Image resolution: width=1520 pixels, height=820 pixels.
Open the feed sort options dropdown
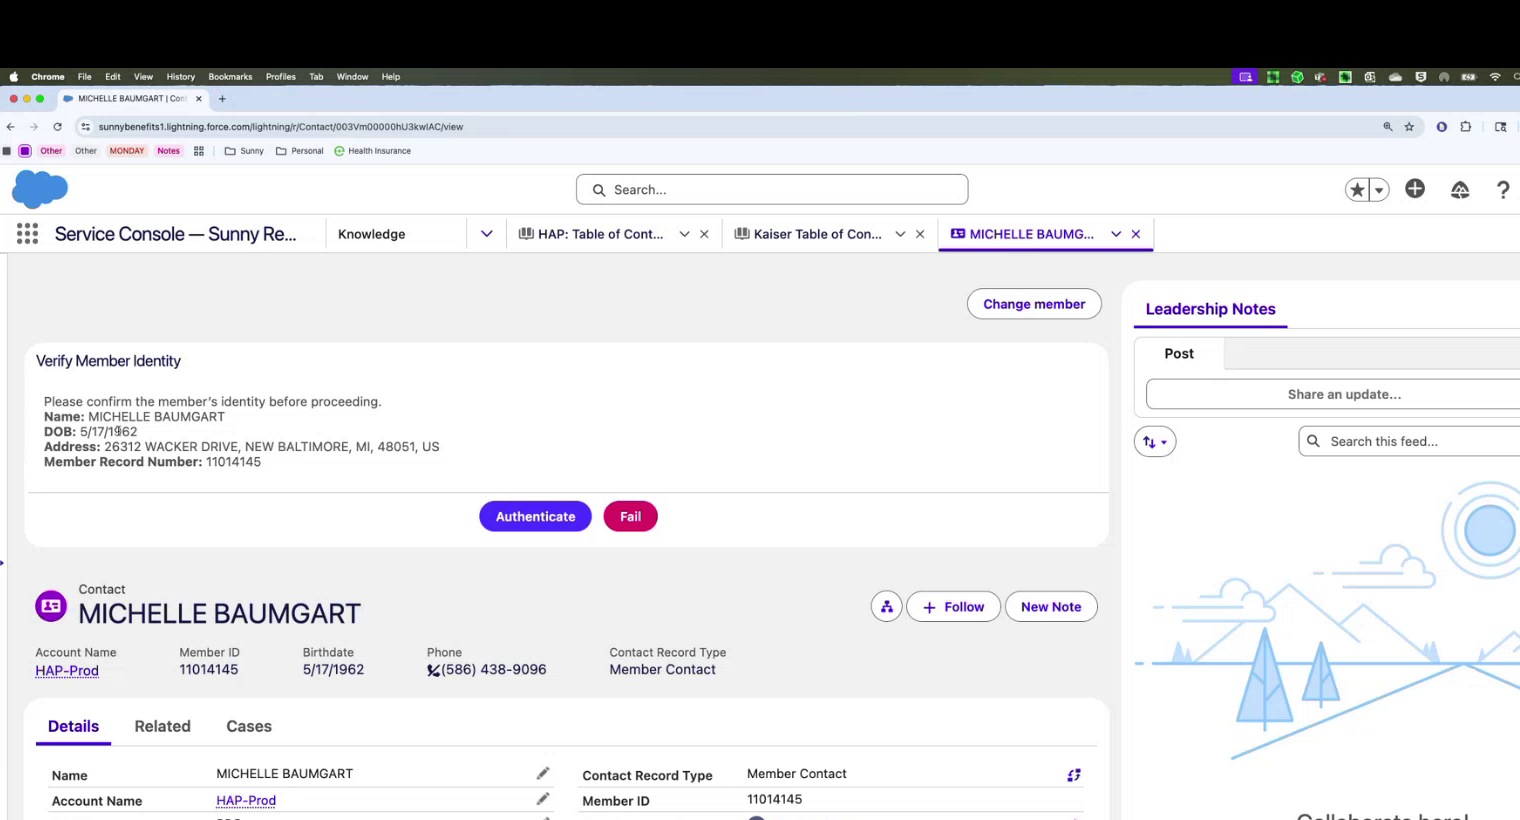tap(1154, 442)
